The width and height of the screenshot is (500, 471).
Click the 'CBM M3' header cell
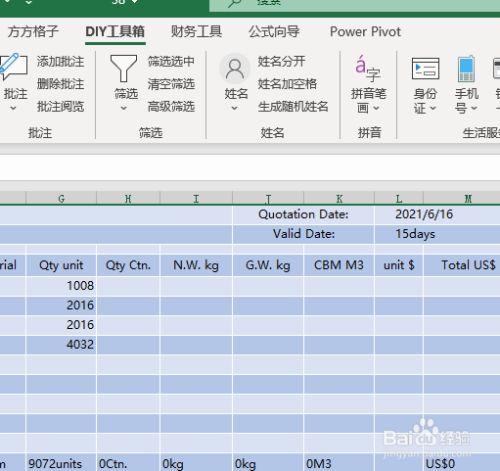point(339,265)
